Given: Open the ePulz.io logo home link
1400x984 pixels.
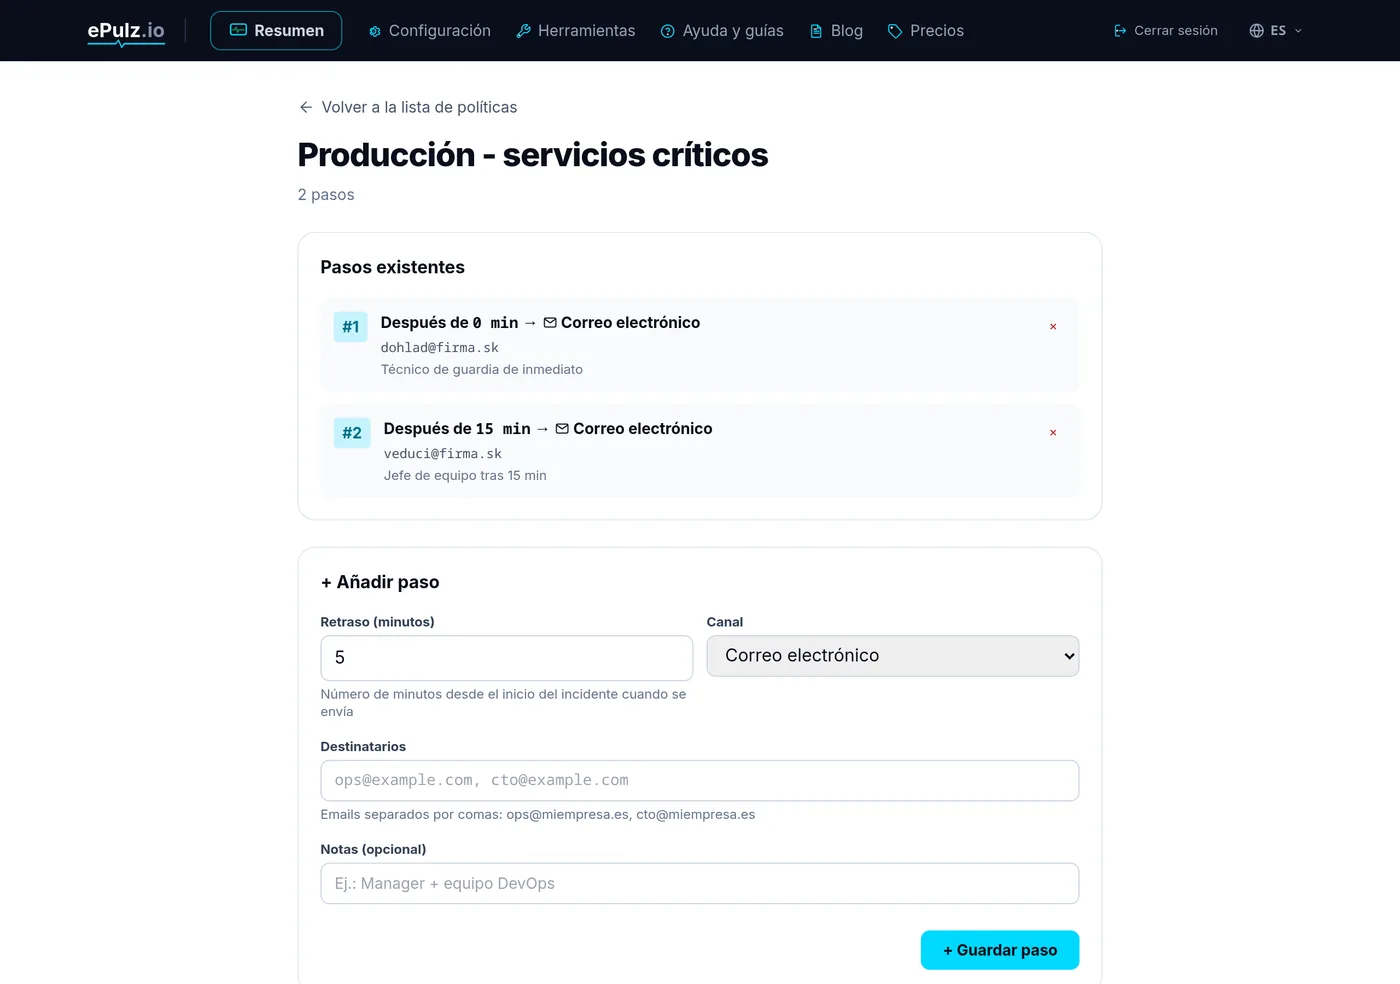Looking at the screenshot, I should click(x=126, y=31).
